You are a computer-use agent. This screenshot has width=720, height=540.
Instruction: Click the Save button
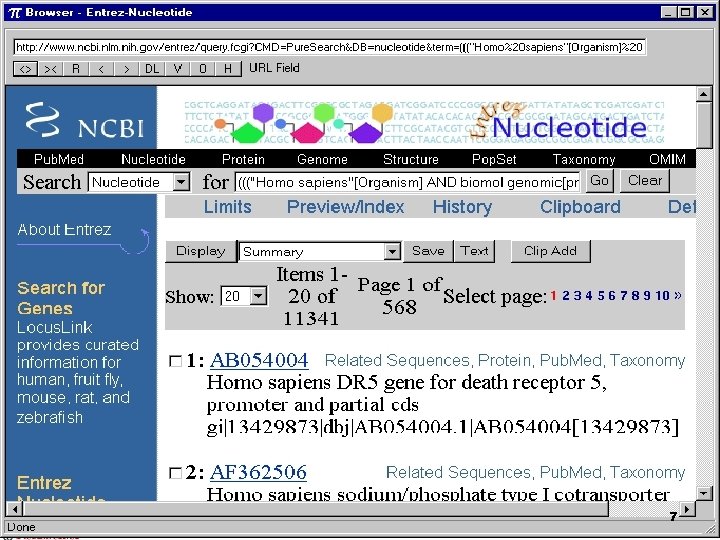coord(428,251)
